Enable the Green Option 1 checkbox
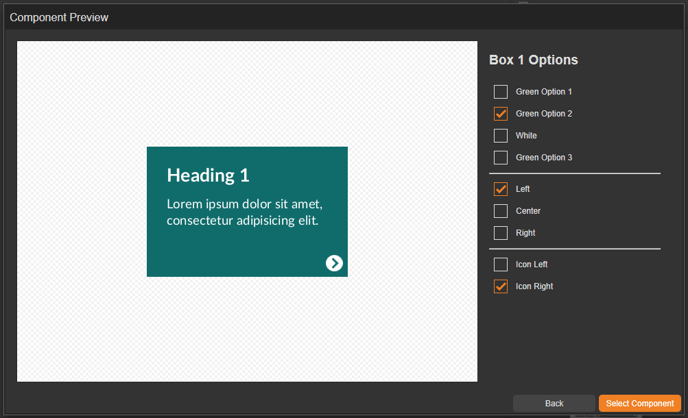The width and height of the screenshot is (688, 418). tap(501, 92)
